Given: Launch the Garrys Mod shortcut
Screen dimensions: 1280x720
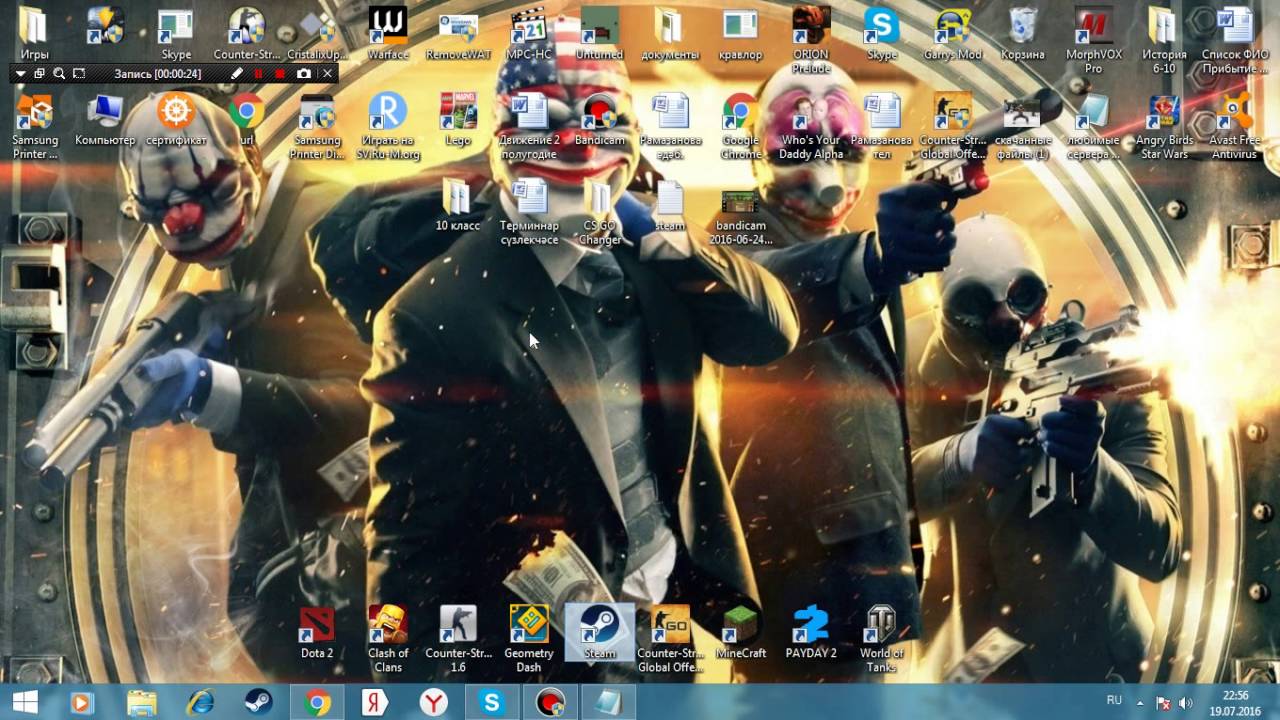Looking at the screenshot, I should [x=952, y=34].
